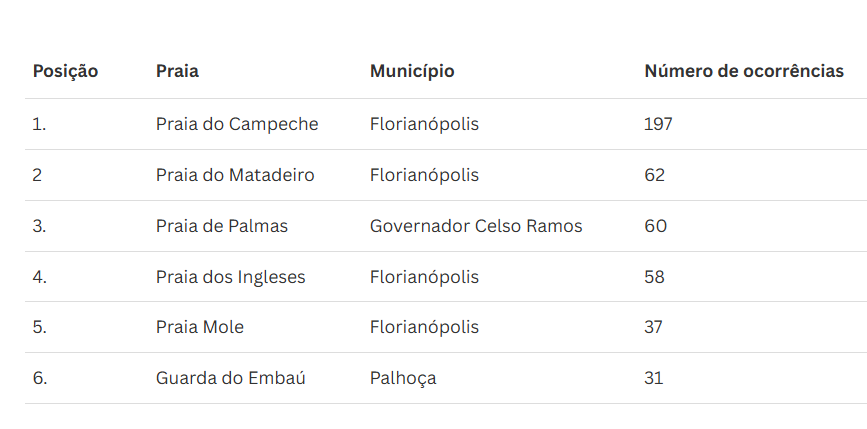Select the Praia Mole cell
The width and height of the screenshot is (867, 429).
(200, 327)
